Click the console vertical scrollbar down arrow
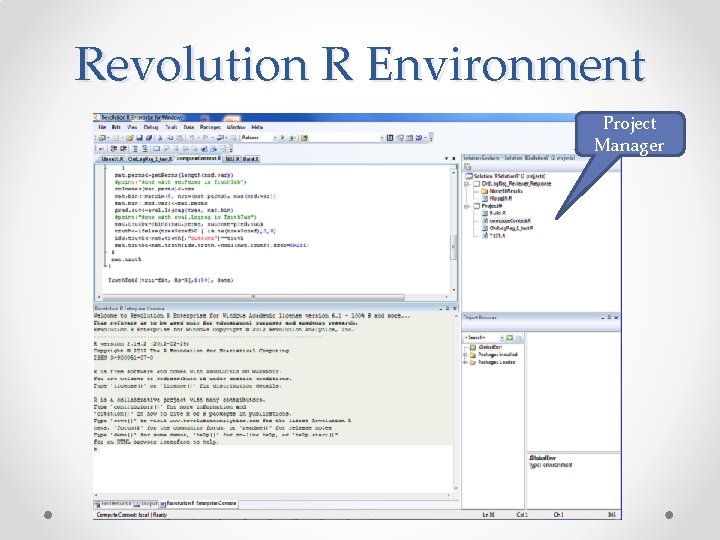 (456, 489)
